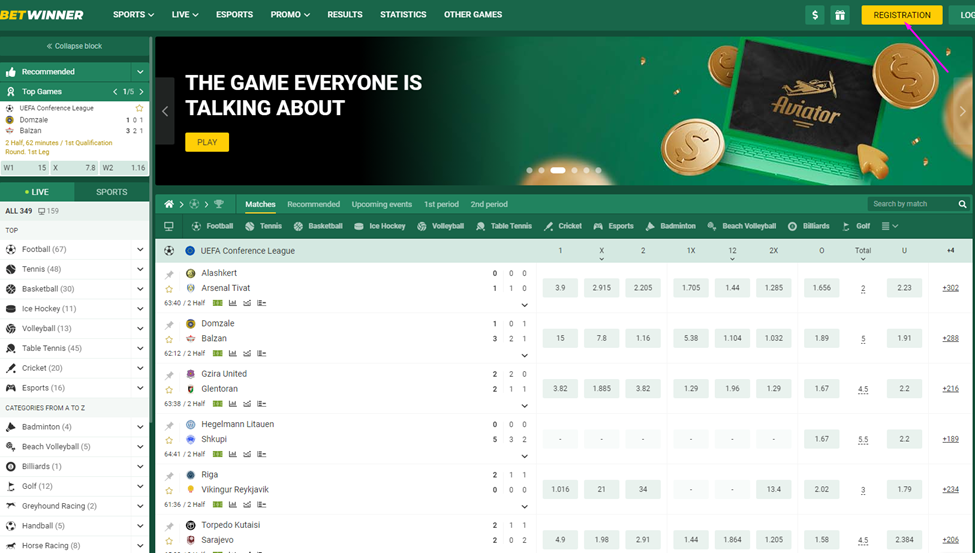
Task: Switch to SPORTS tab in sidebar
Action: tap(112, 192)
